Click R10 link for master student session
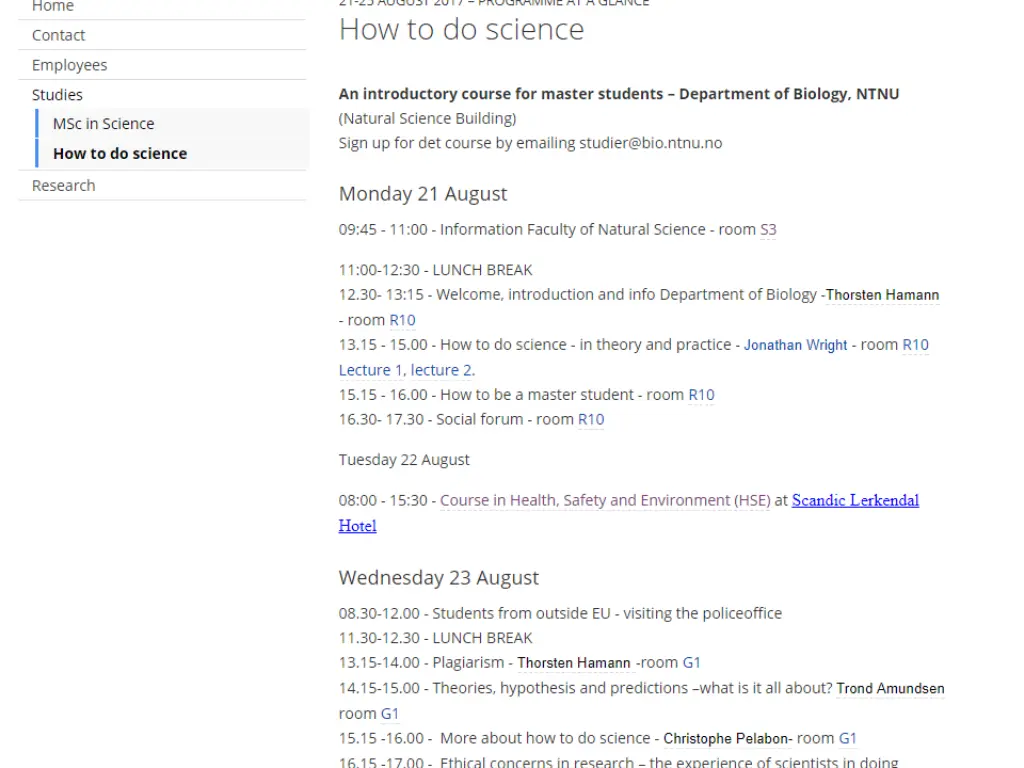This screenshot has width=1024, height=768. 701,395
